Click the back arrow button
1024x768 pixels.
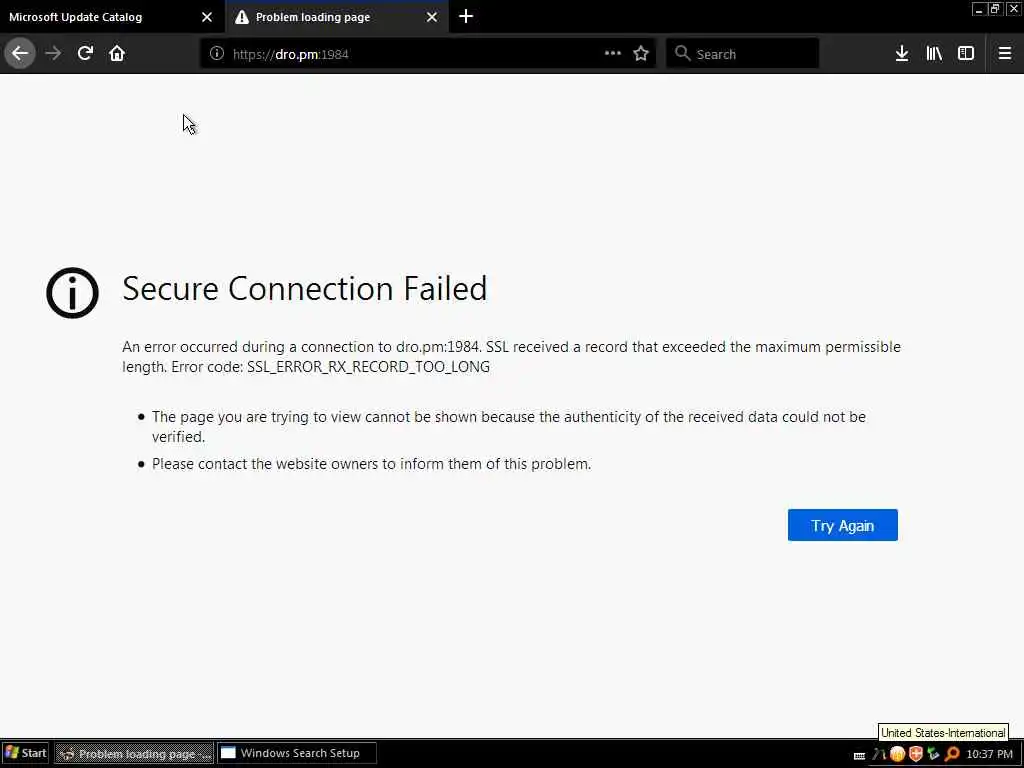click(20, 53)
